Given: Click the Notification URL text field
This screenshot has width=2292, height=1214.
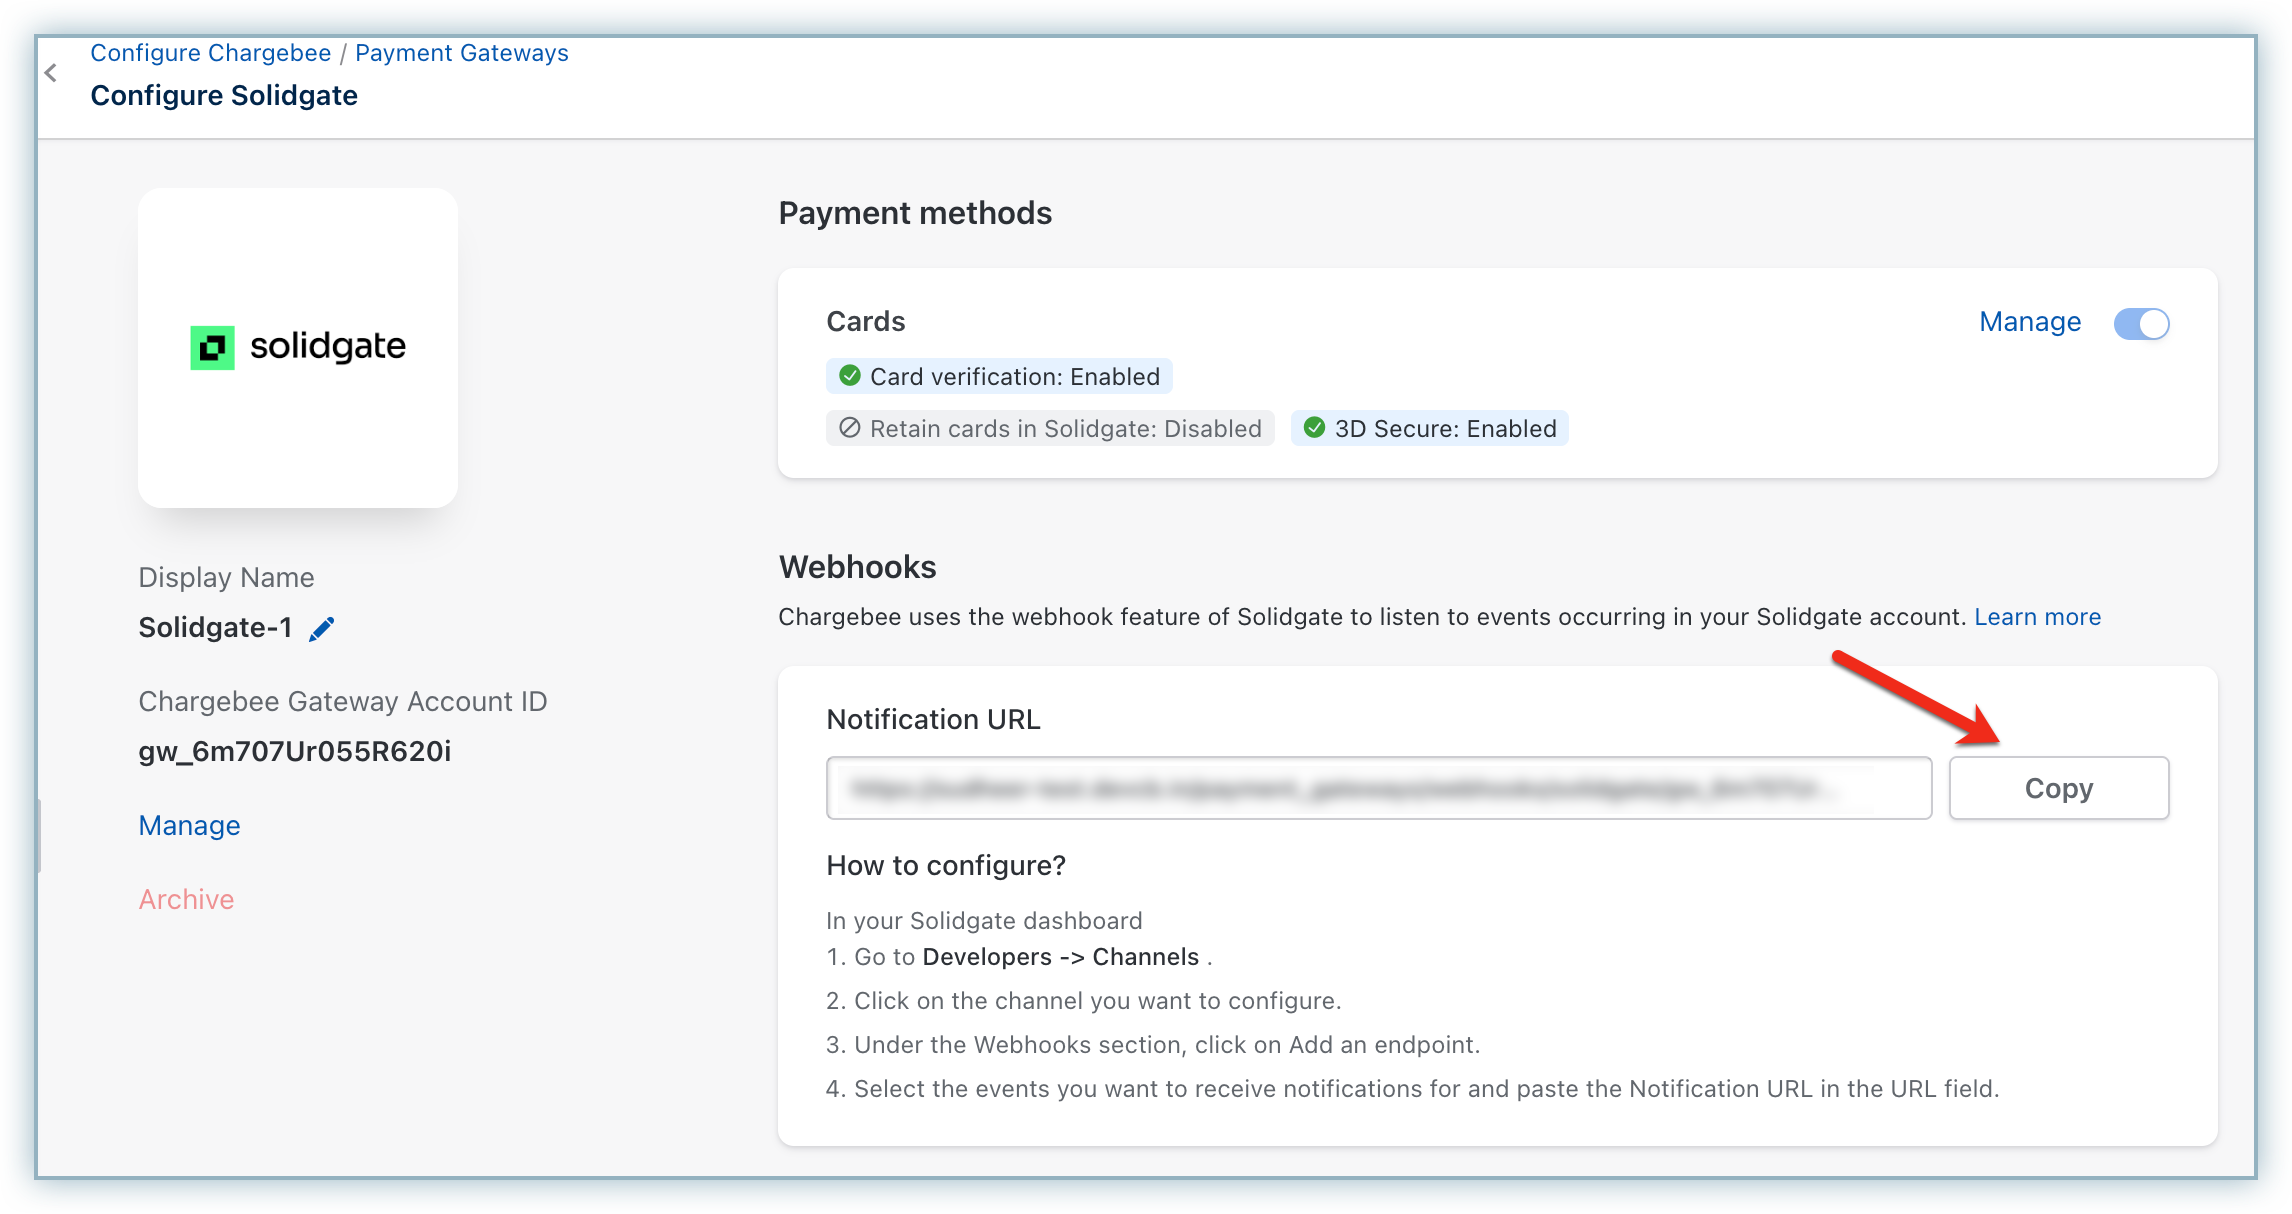Looking at the screenshot, I should click(x=1378, y=788).
